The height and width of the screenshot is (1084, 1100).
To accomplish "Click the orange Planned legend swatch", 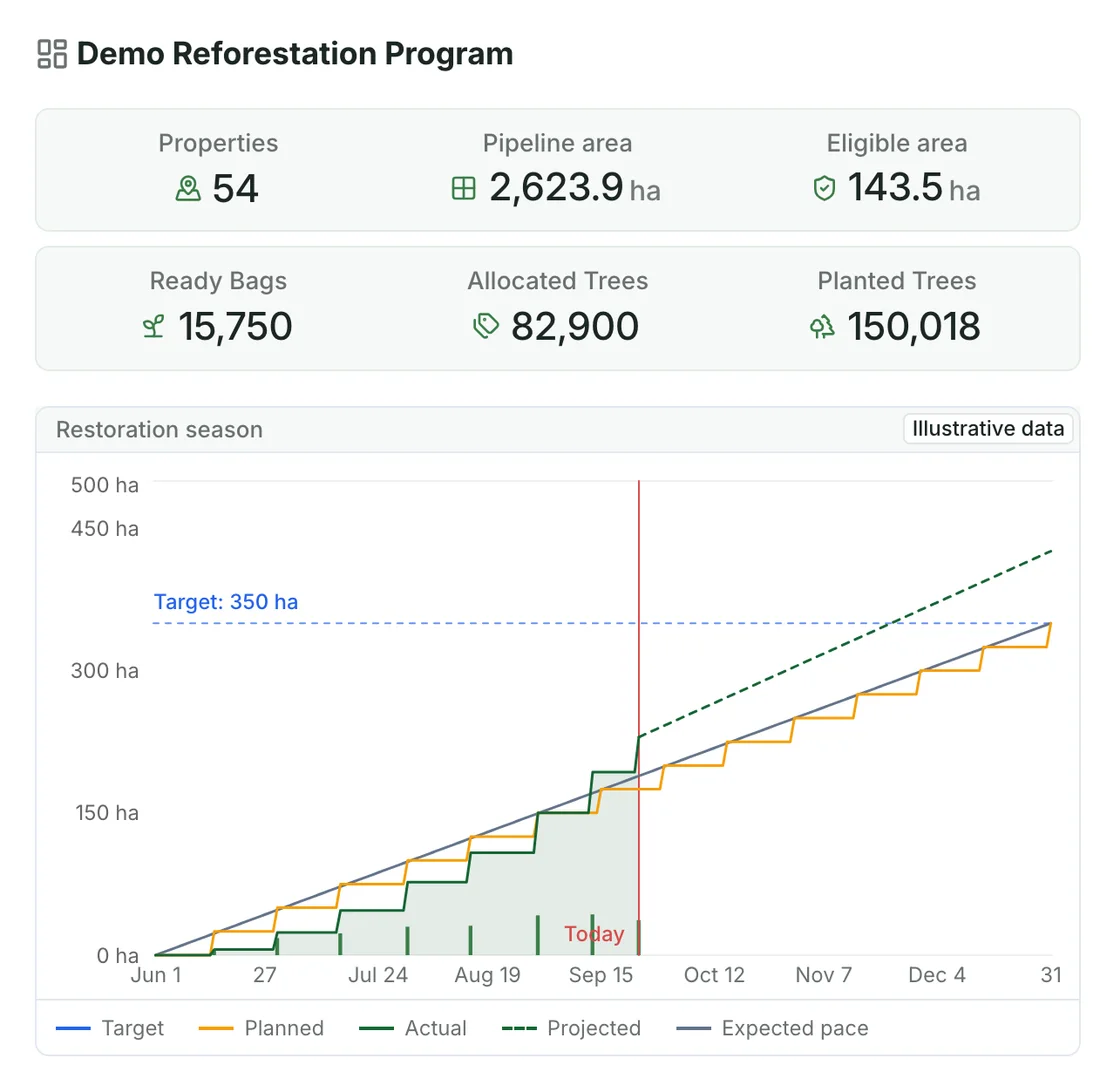I will [216, 1029].
